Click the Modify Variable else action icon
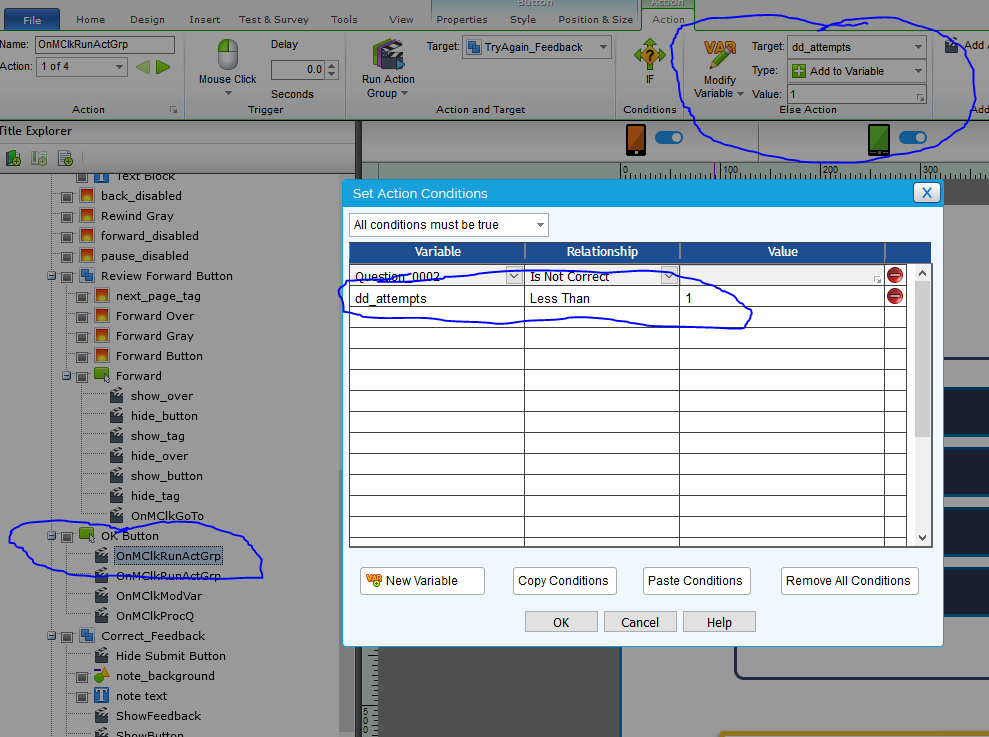Viewport: 989px width, 737px height. pyautogui.click(x=720, y=56)
